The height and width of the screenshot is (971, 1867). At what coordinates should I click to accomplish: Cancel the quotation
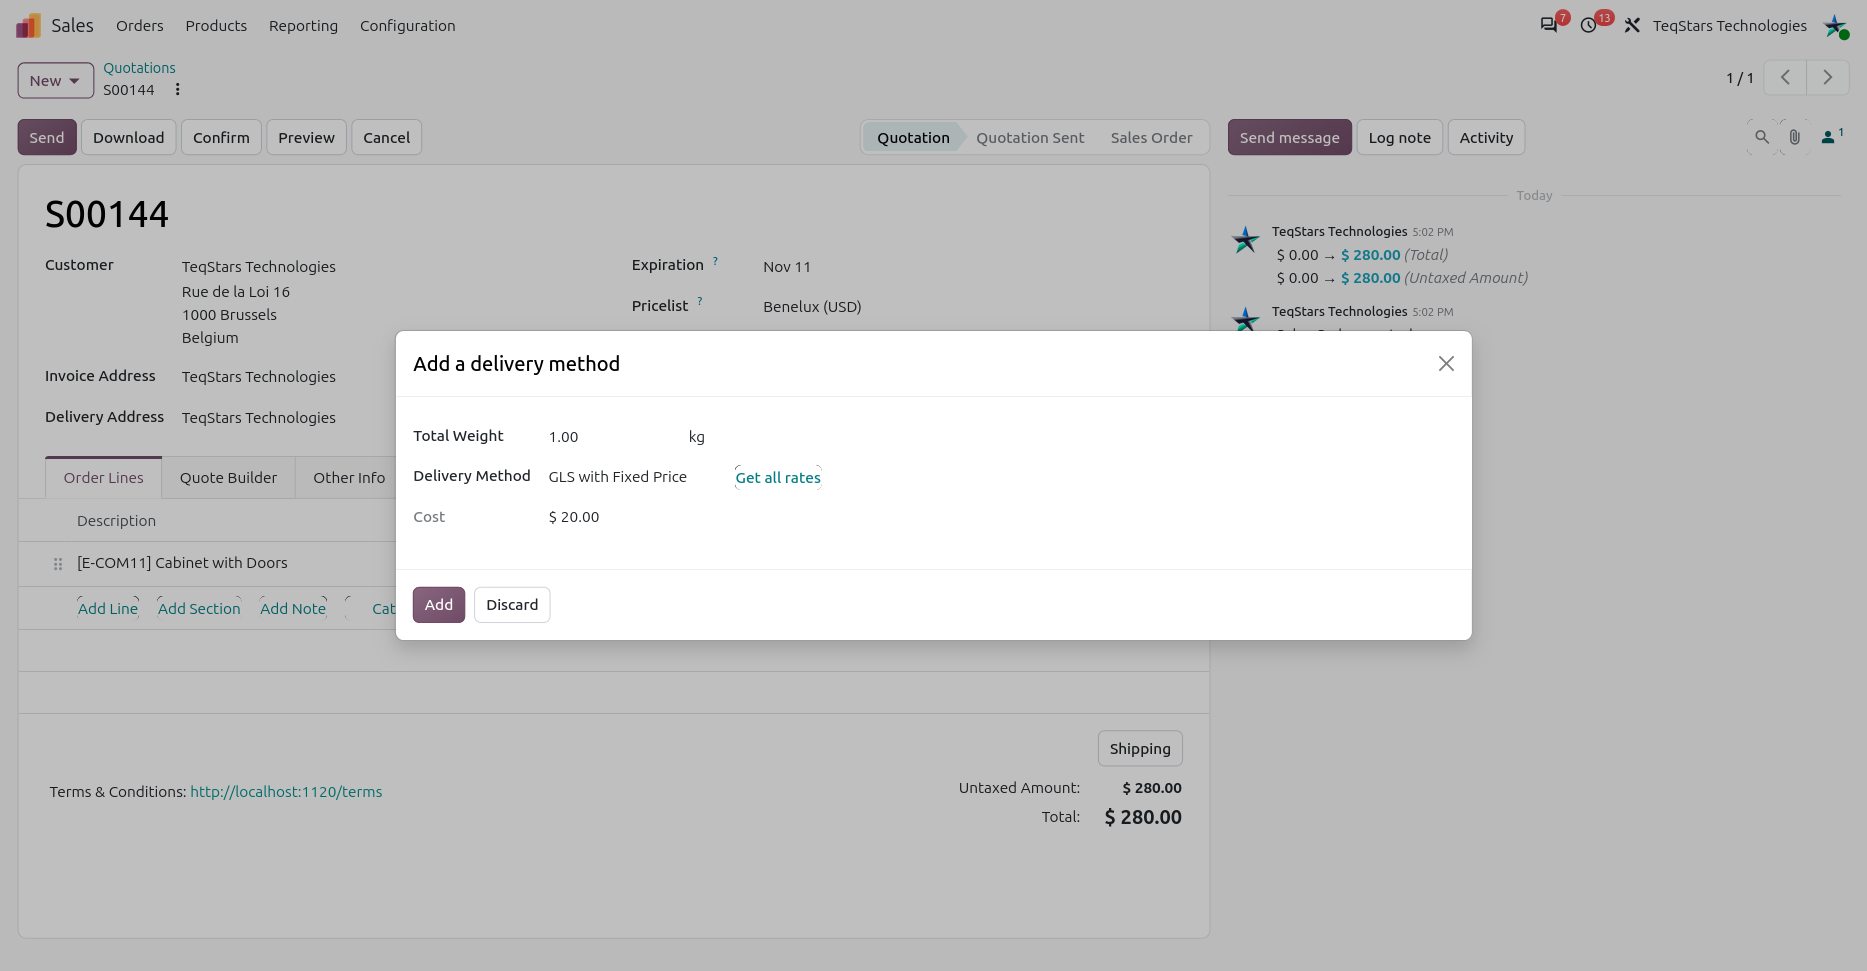pyautogui.click(x=386, y=138)
